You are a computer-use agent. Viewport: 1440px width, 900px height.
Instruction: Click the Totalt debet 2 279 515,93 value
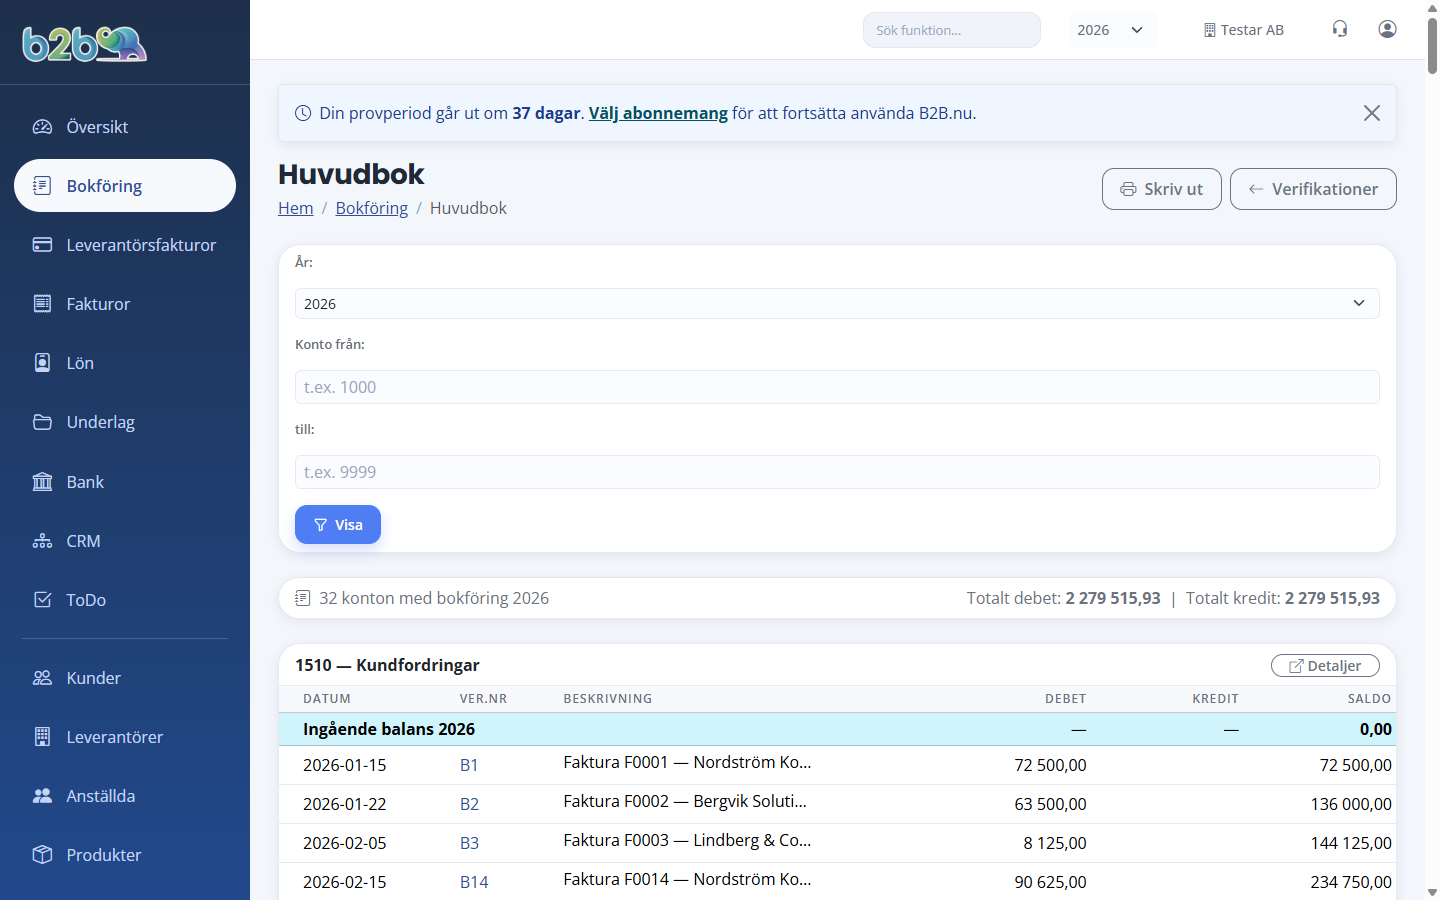click(x=1113, y=598)
